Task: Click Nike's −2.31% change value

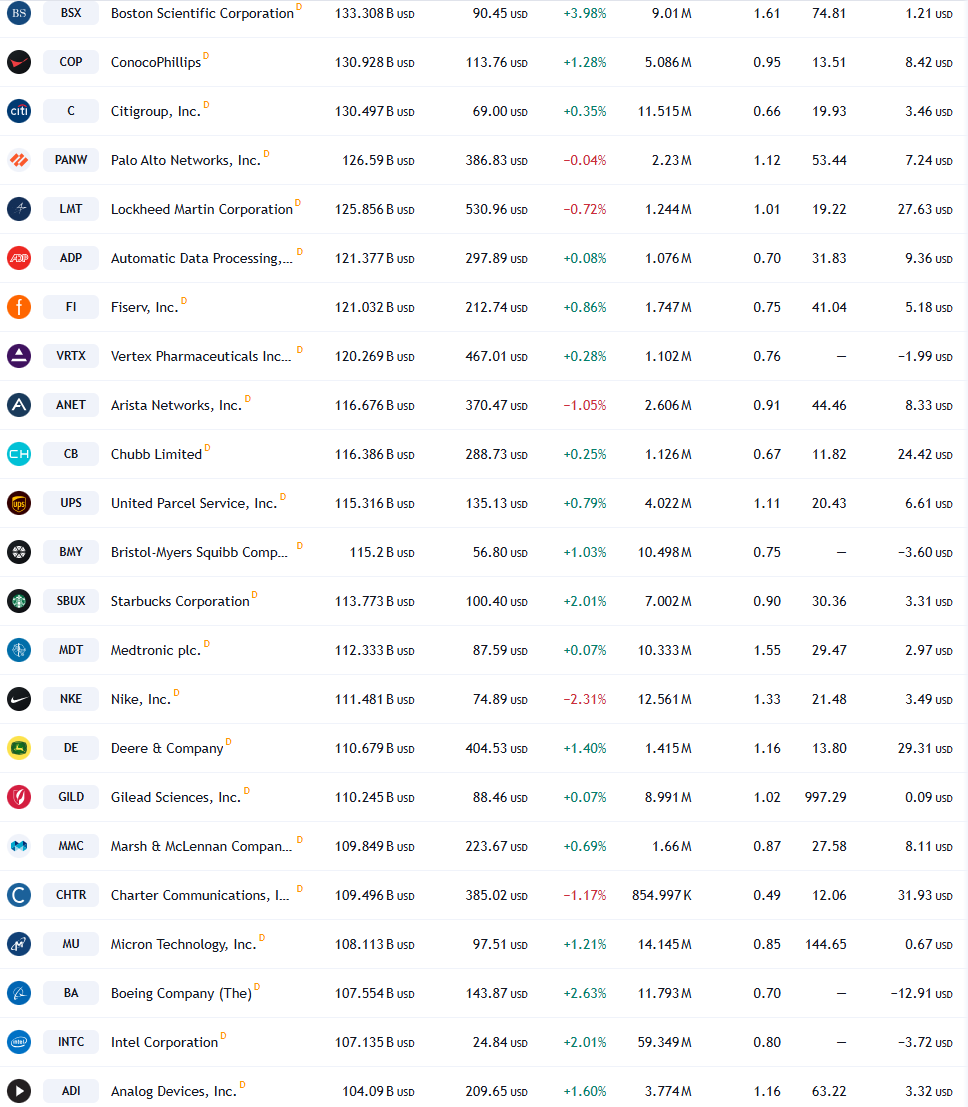Action: (x=585, y=700)
